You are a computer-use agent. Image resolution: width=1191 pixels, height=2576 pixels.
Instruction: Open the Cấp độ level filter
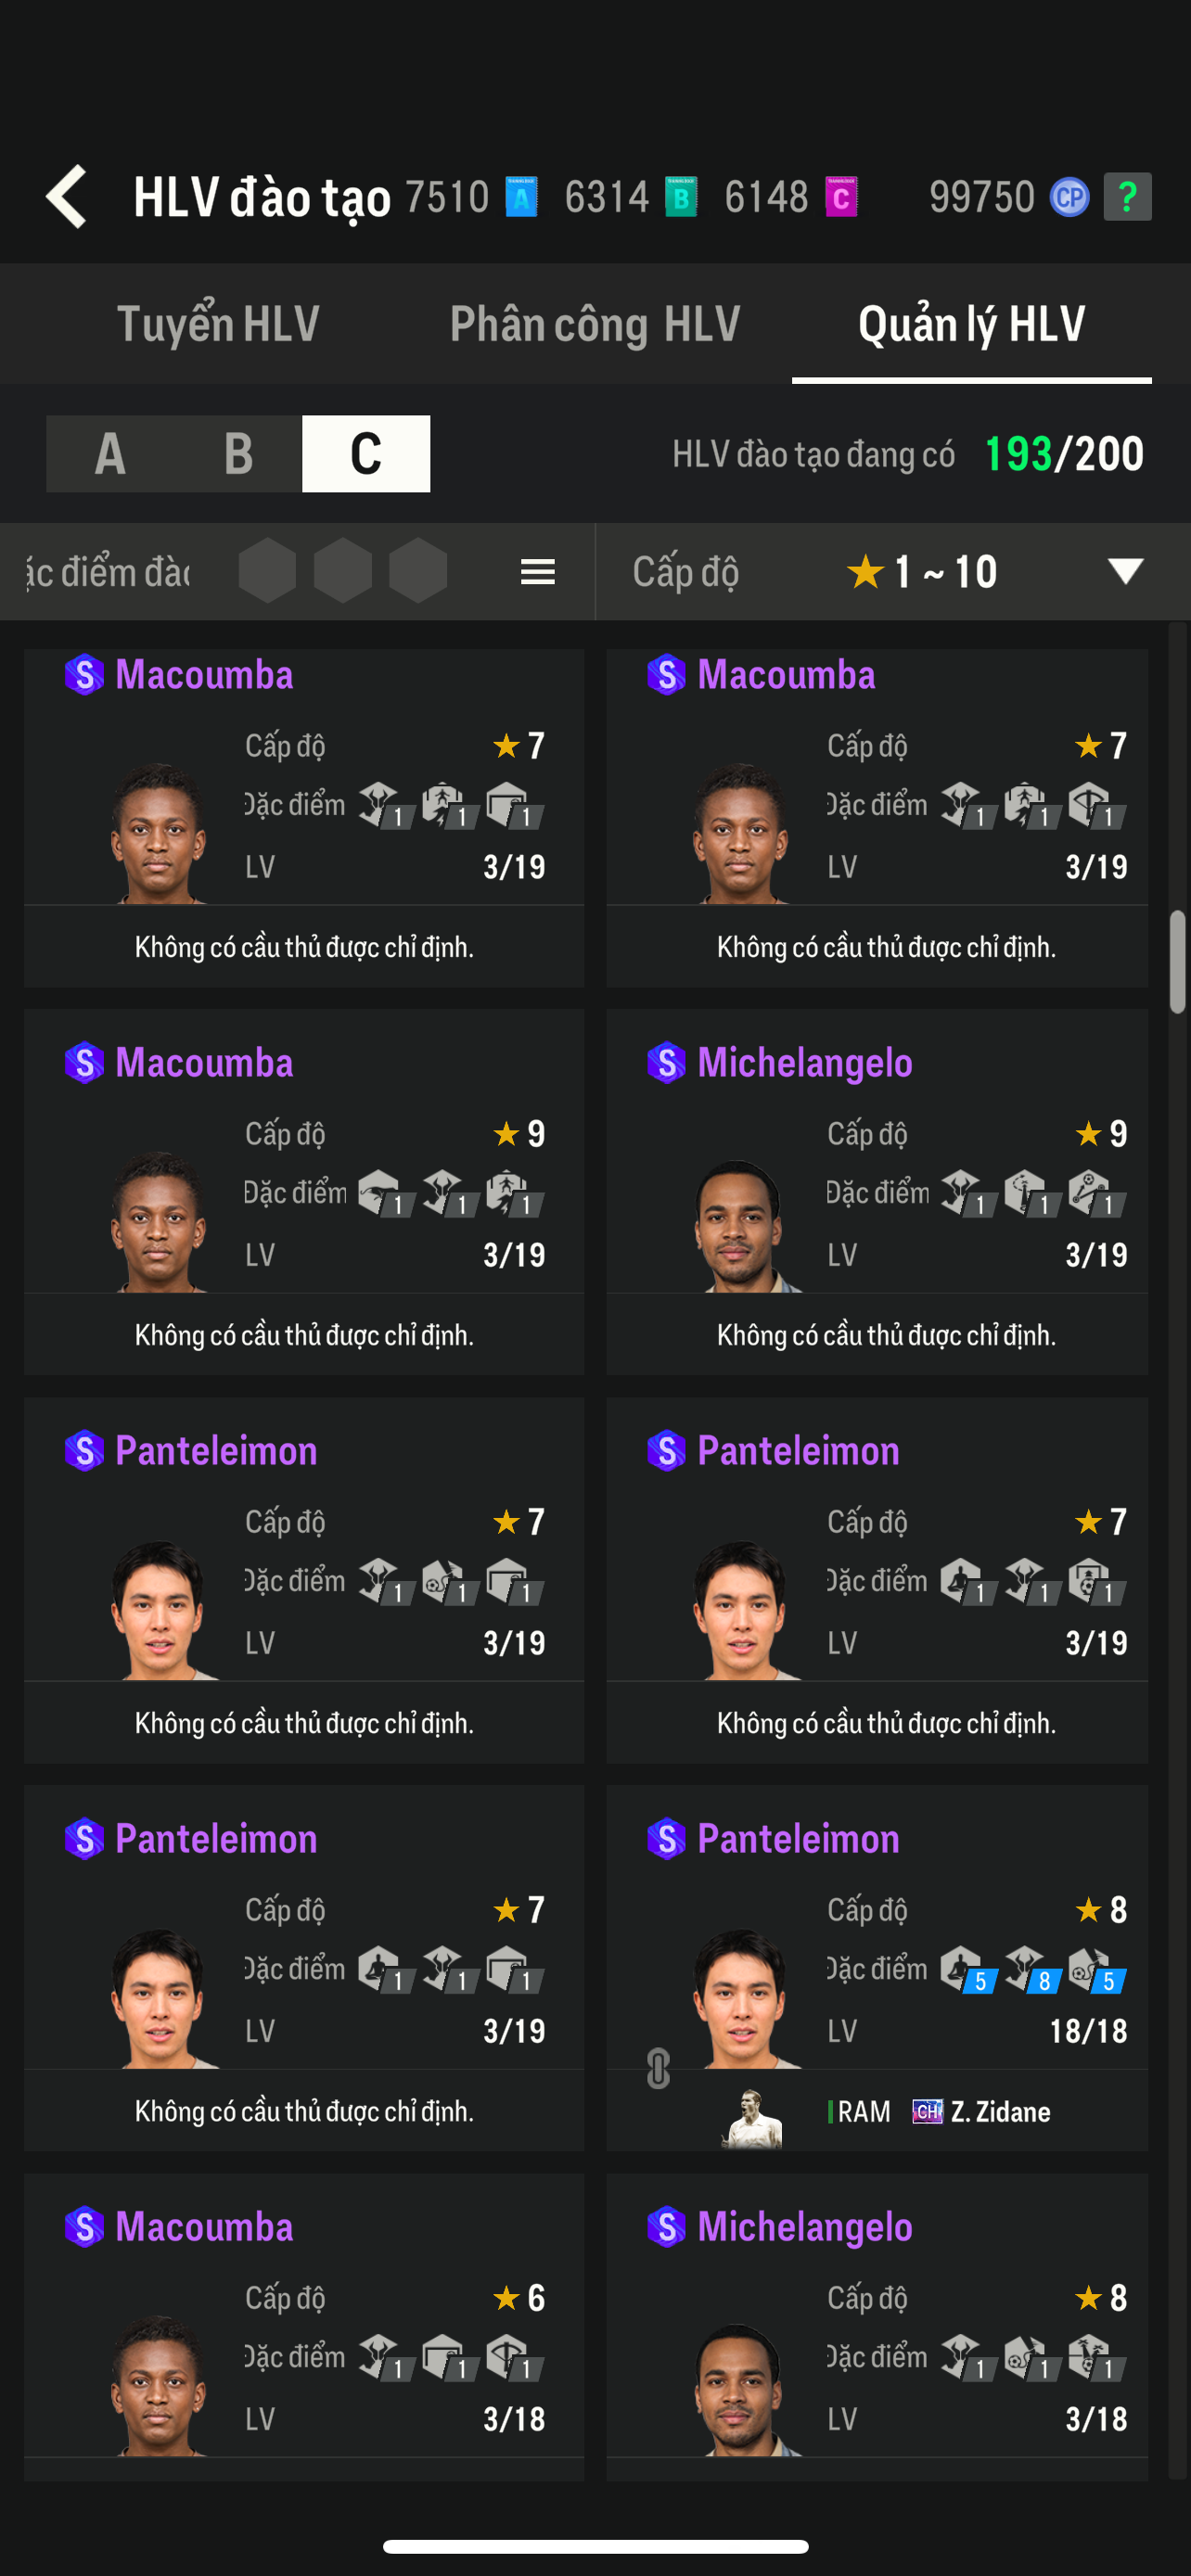[686, 571]
